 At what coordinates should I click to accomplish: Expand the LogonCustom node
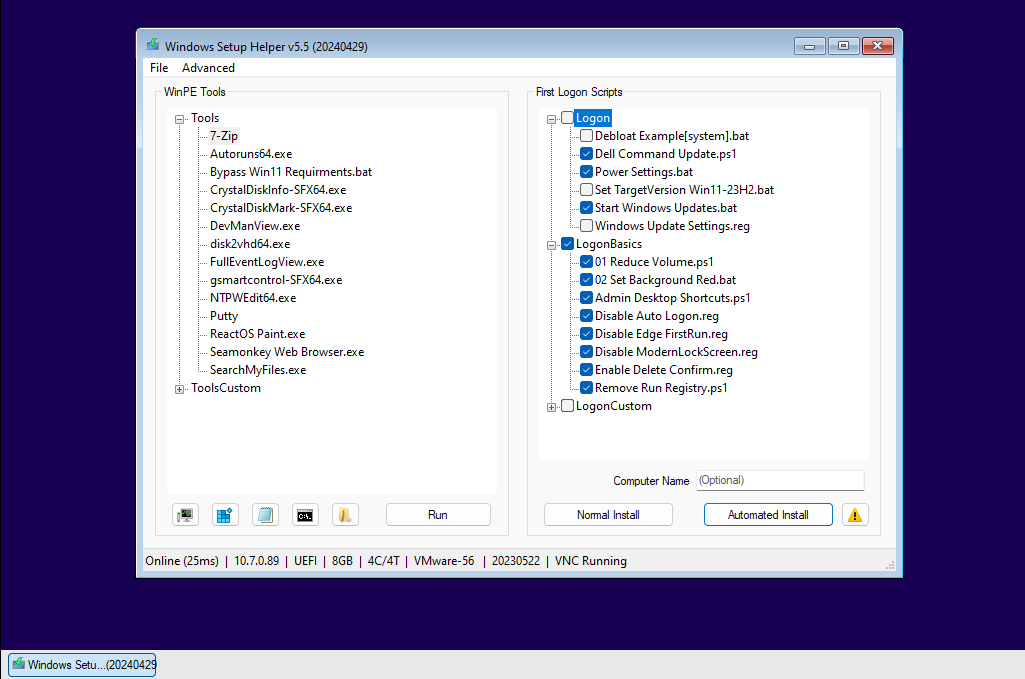click(551, 408)
